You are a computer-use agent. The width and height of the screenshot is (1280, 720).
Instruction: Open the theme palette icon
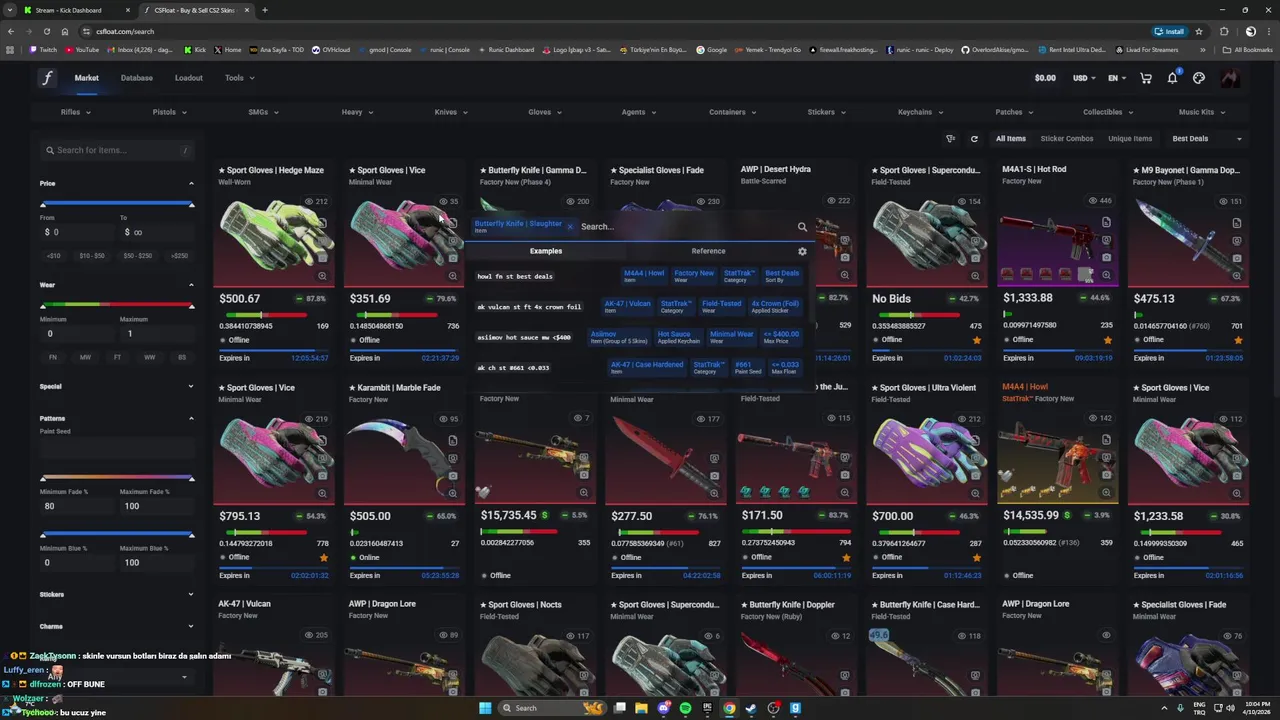(x=1199, y=78)
